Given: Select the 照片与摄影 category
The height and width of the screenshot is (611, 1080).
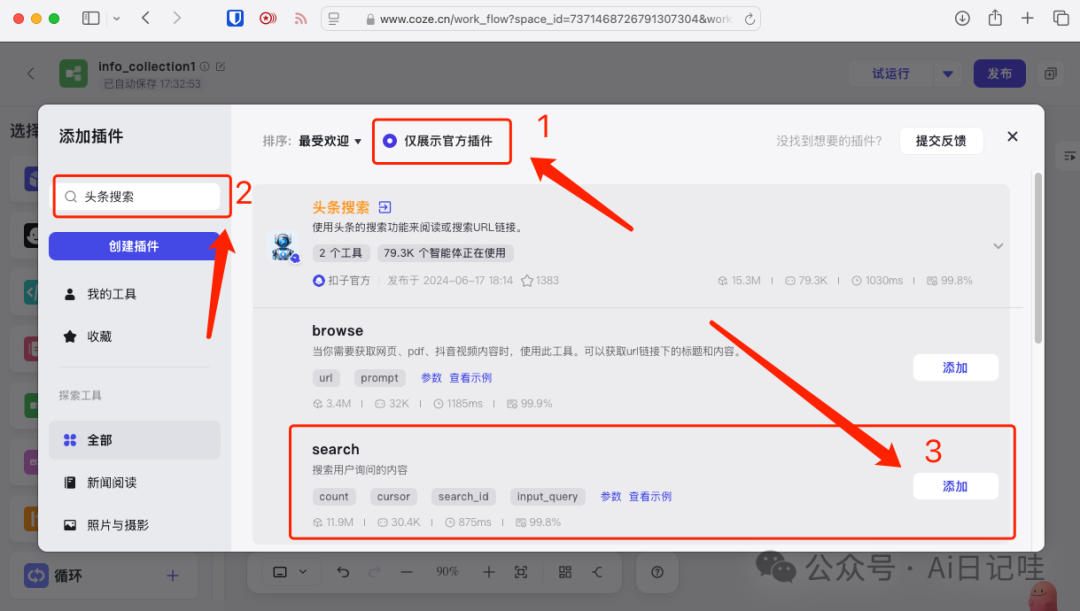Looking at the screenshot, I should tap(134, 525).
